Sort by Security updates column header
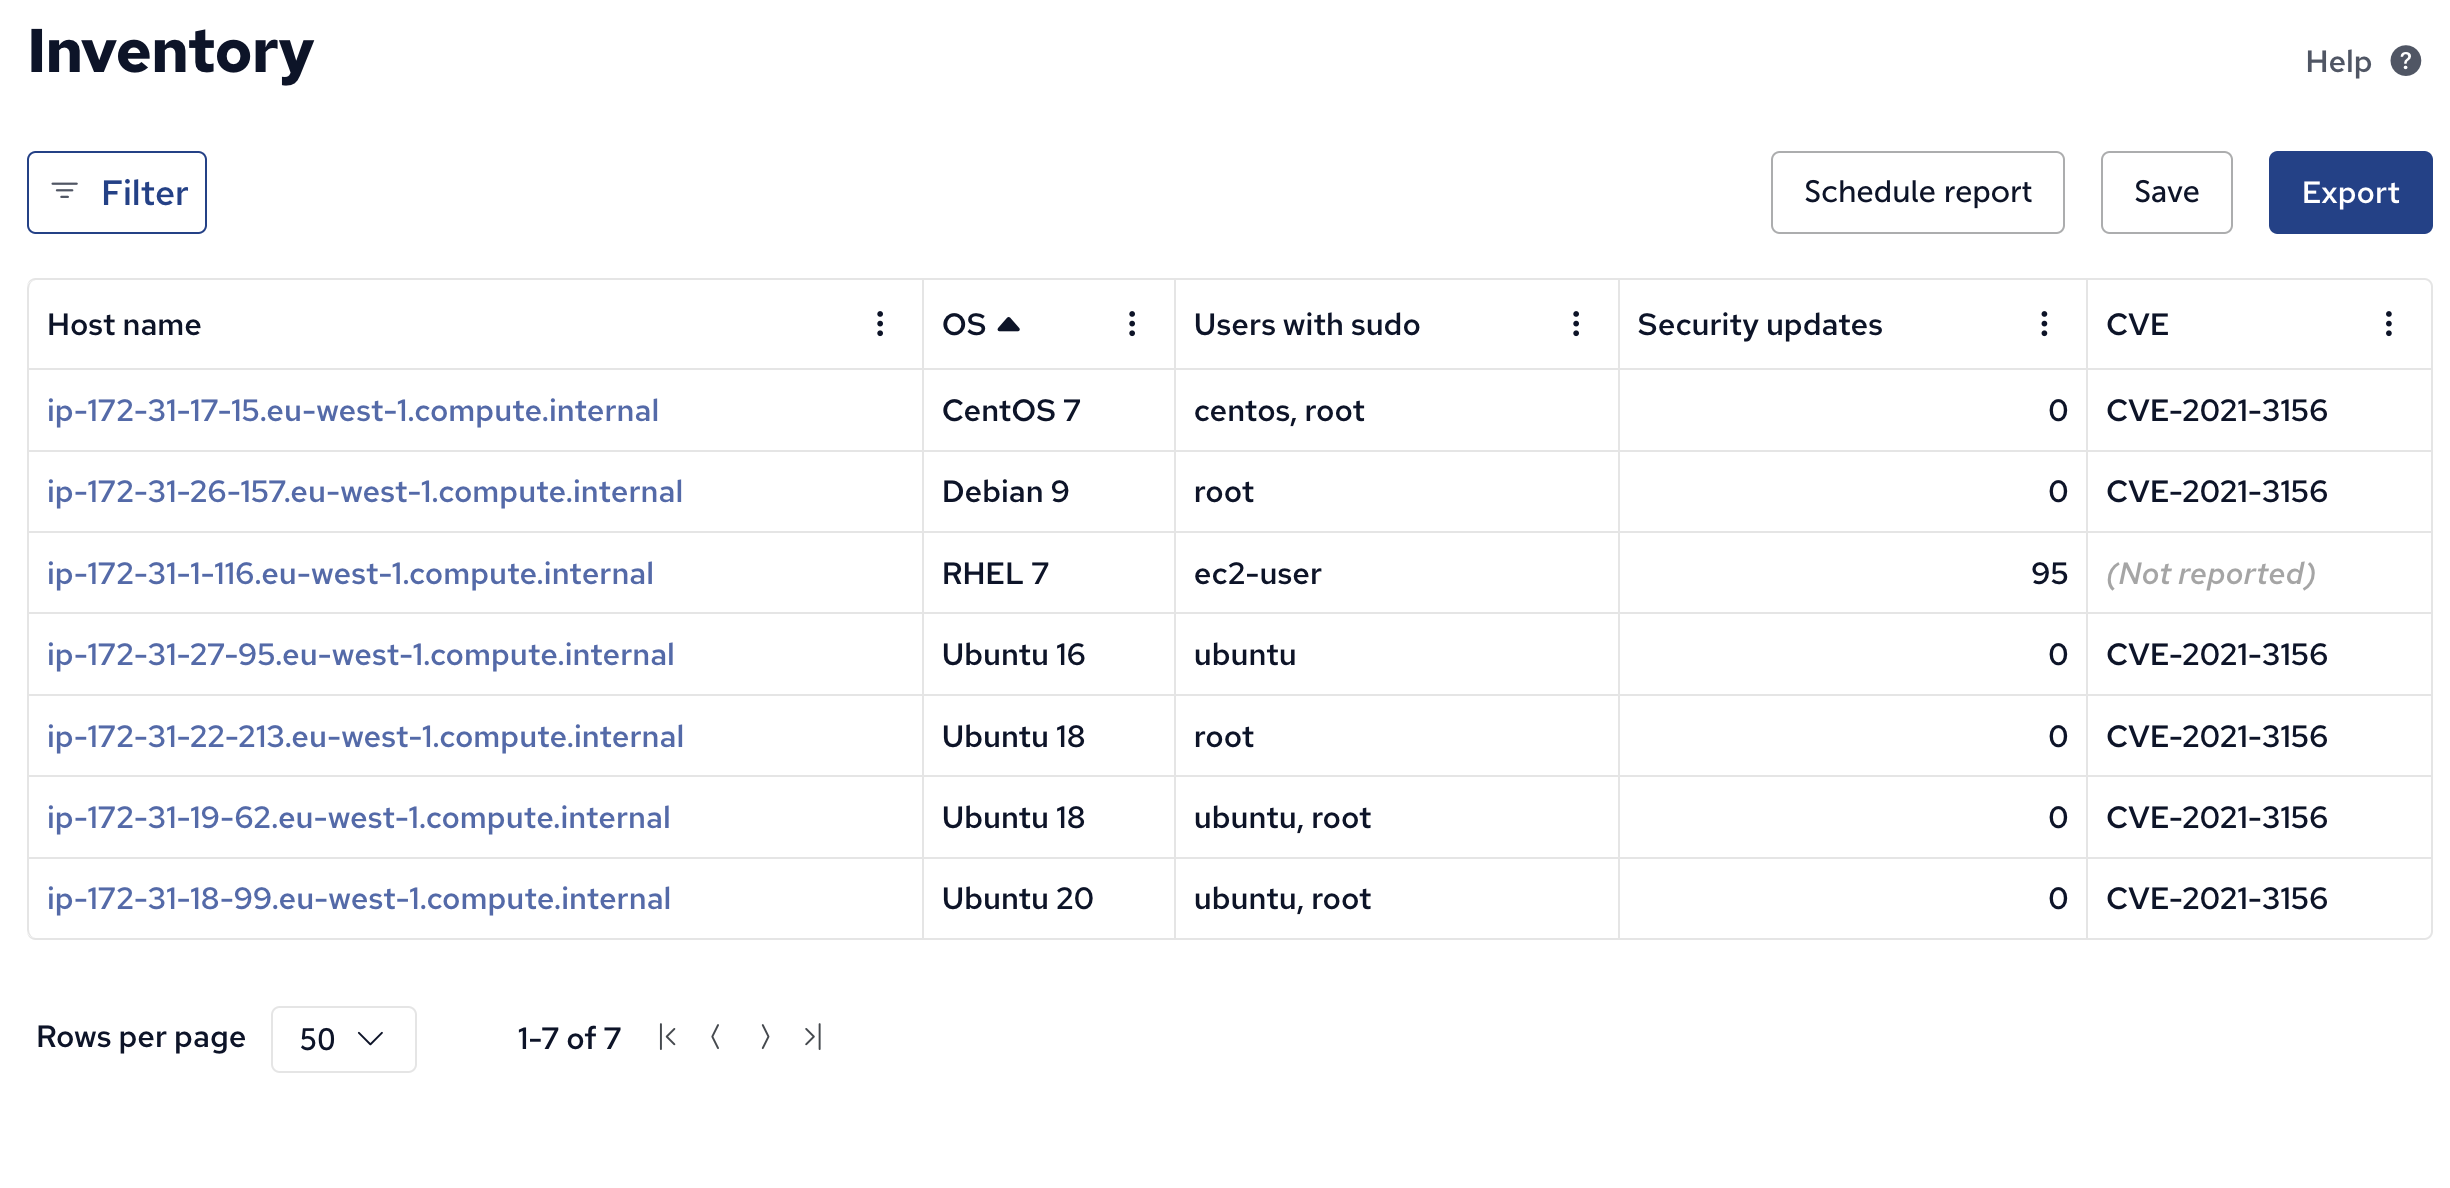 pyautogui.click(x=1760, y=324)
